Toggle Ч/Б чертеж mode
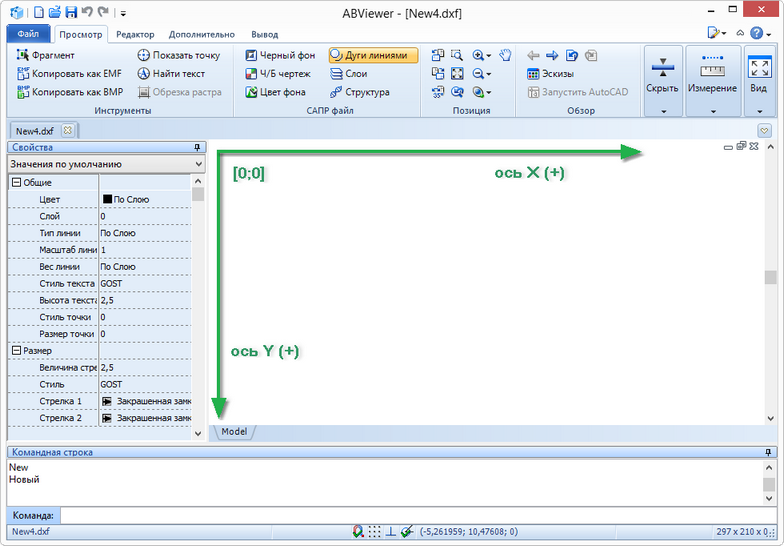 point(277,74)
